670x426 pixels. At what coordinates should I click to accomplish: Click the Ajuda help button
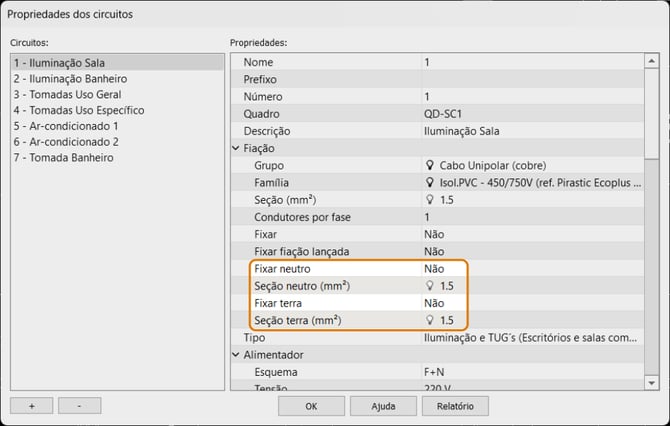click(x=384, y=406)
